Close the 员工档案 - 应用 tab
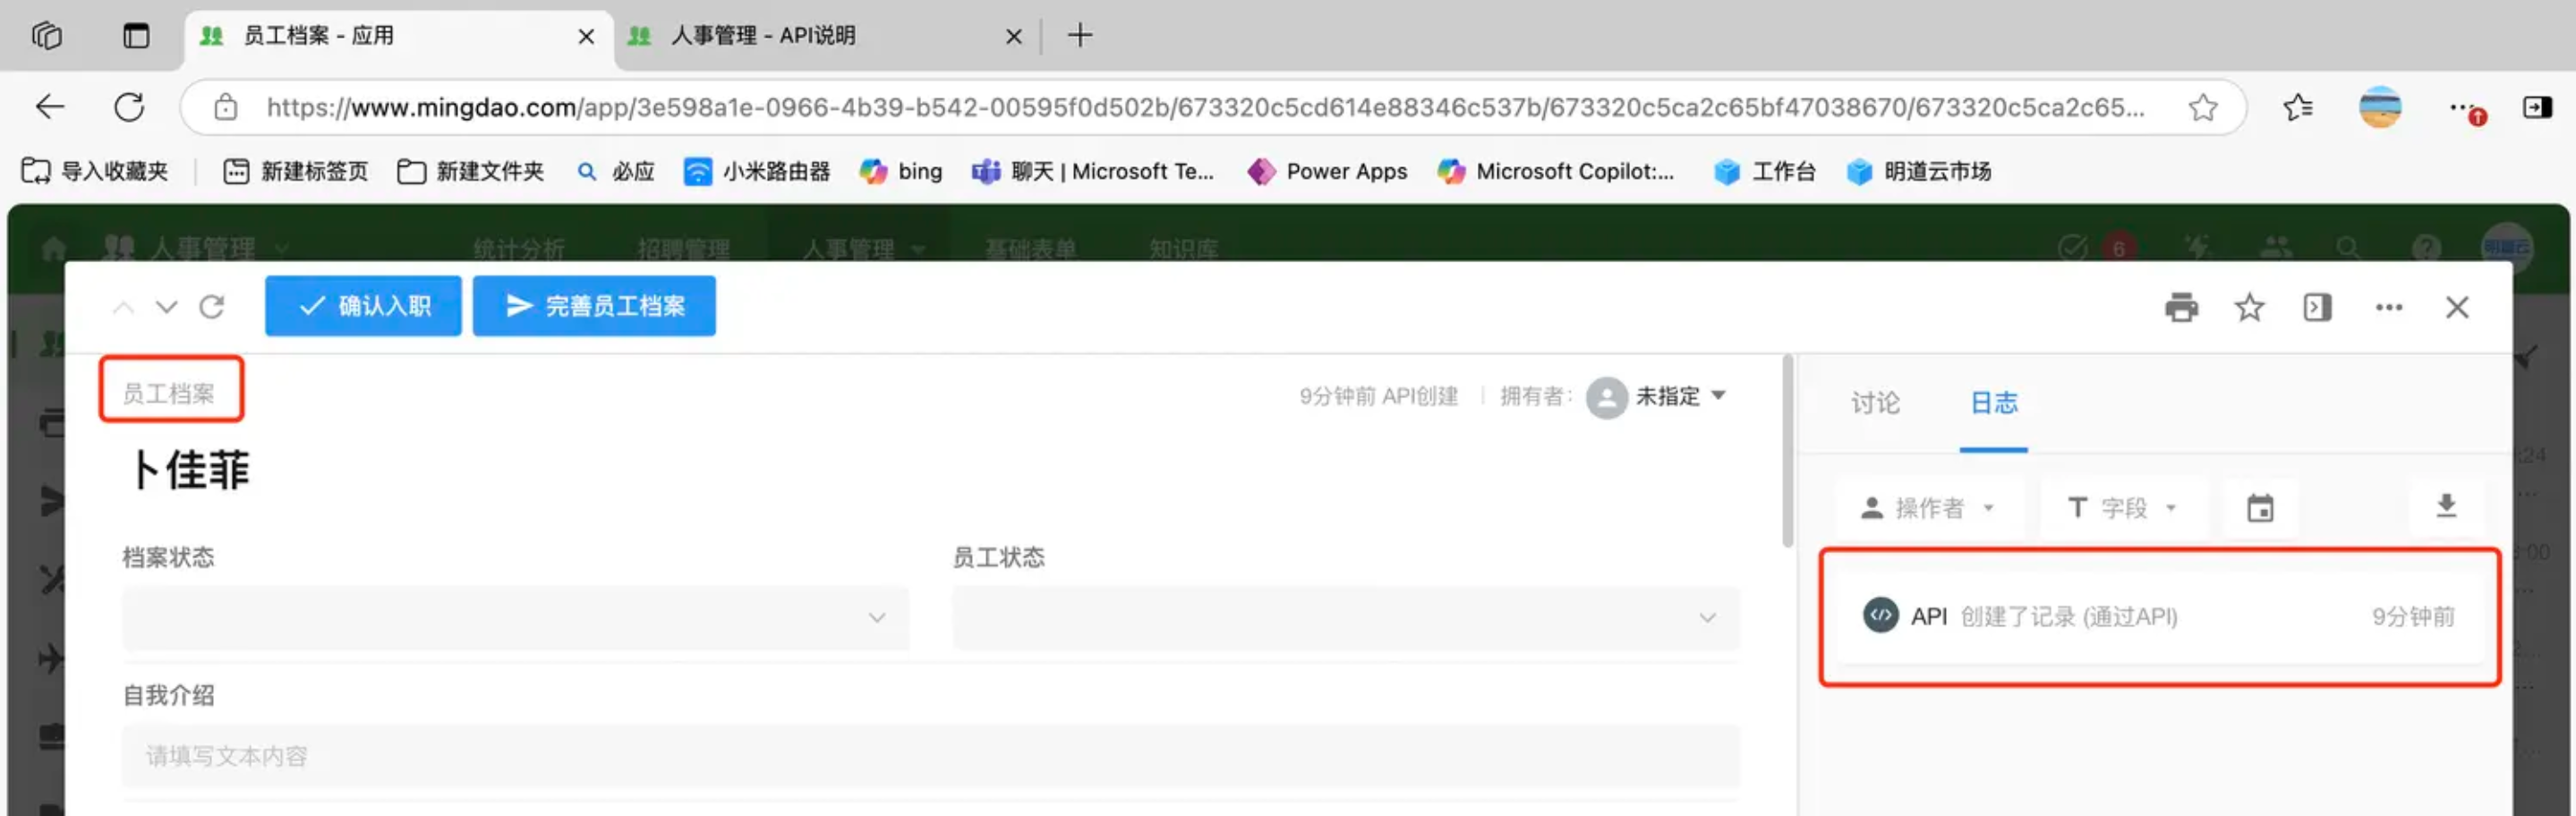2576x816 pixels. [x=586, y=37]
